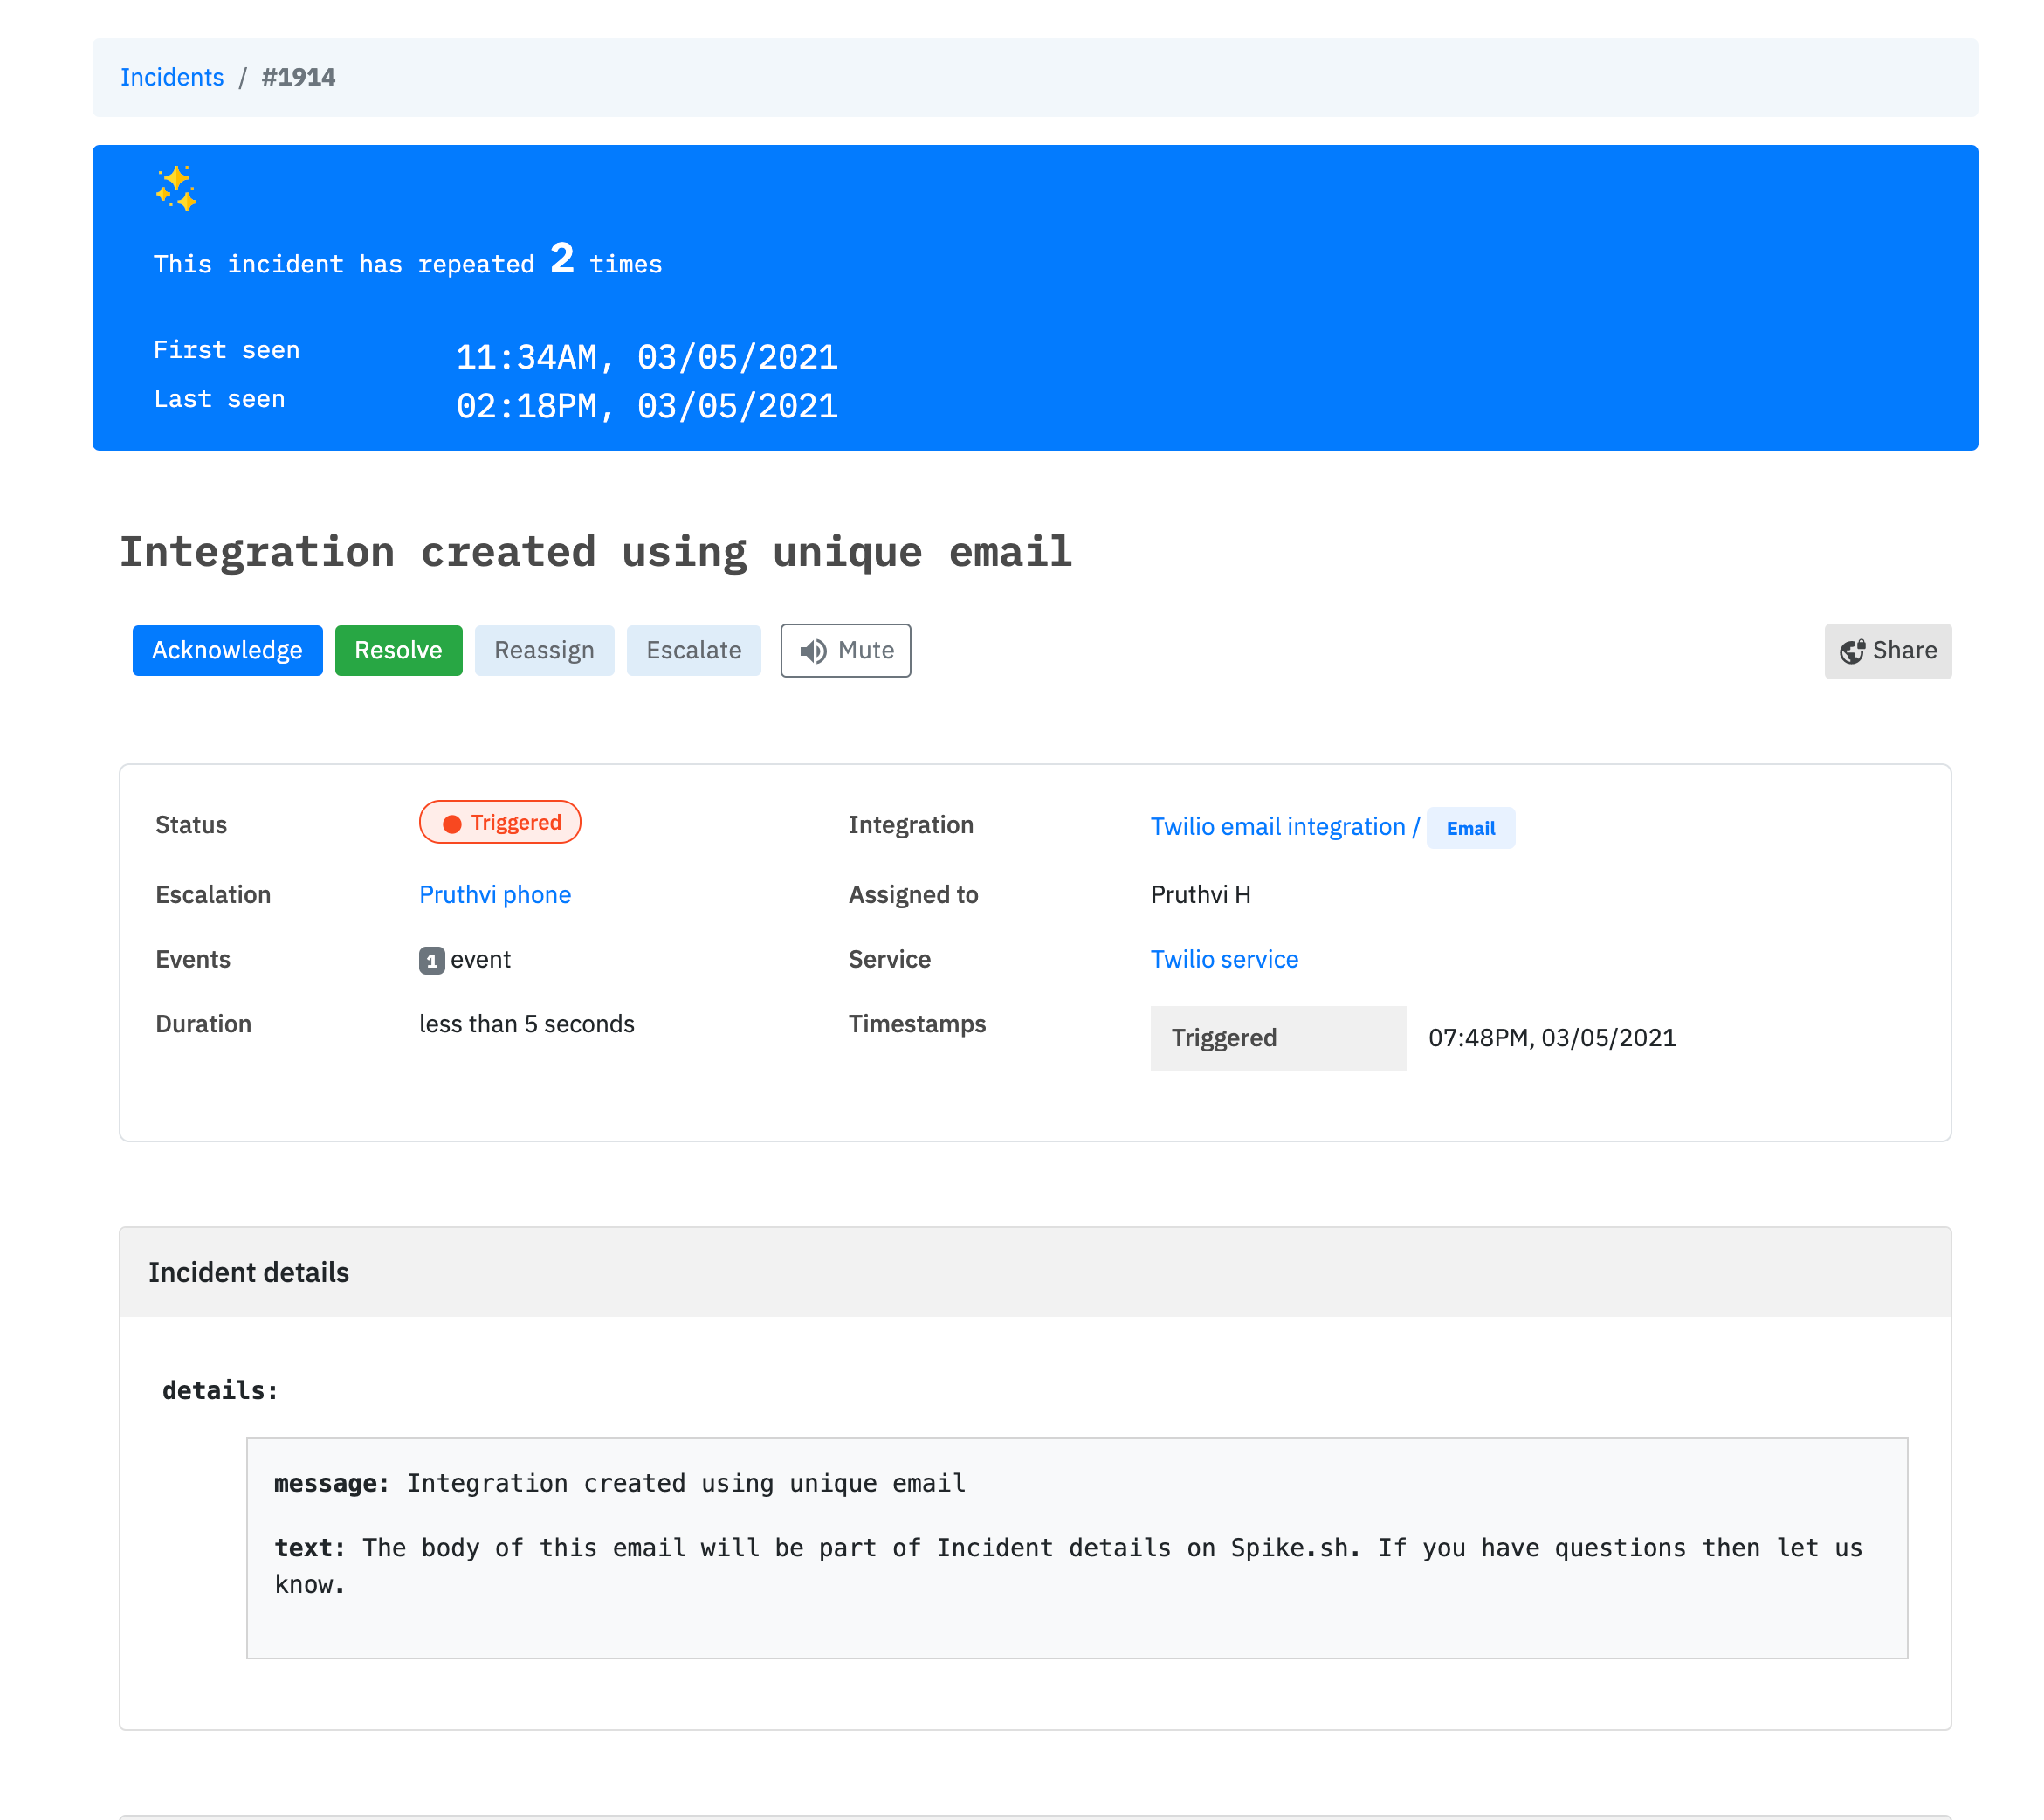
Task: Click the 'details:' label
Action: click(x=220, y=1390)
